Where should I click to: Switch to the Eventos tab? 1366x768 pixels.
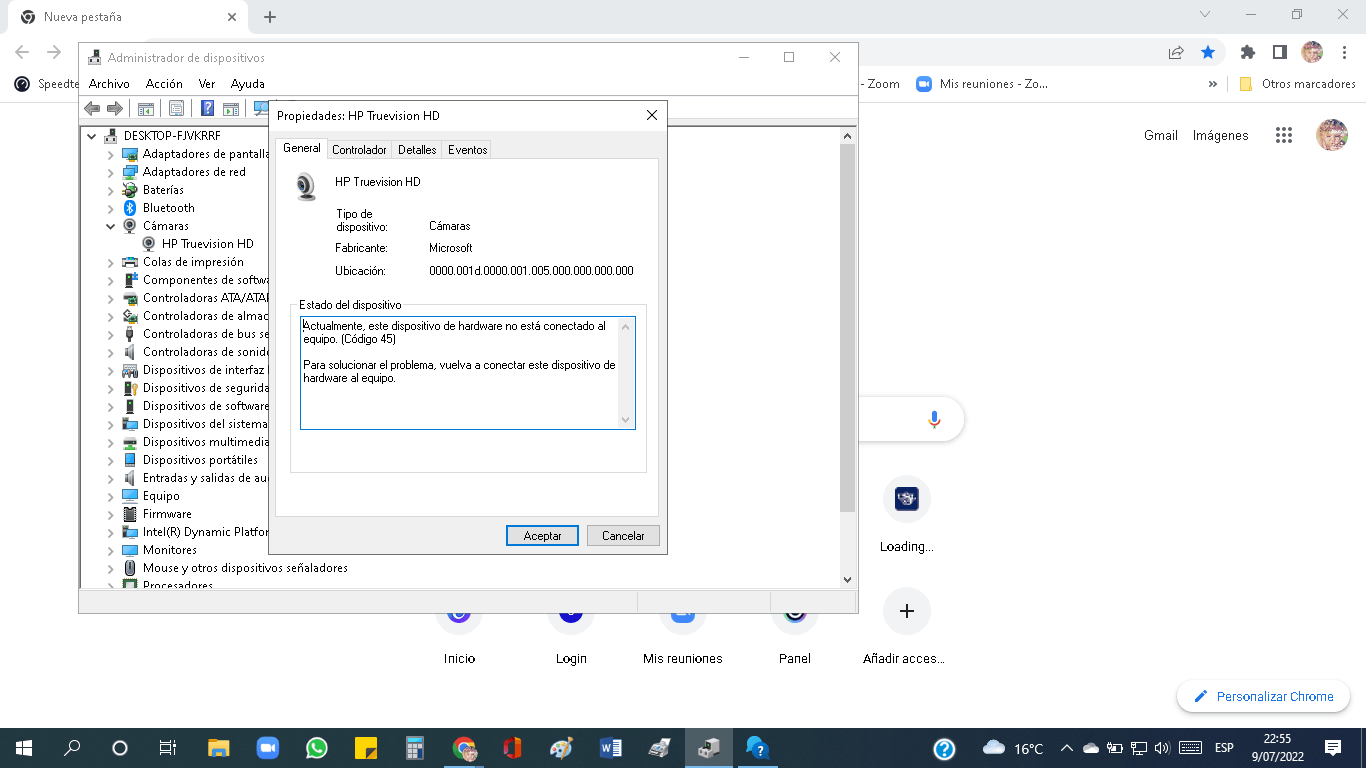pos(467,150)
